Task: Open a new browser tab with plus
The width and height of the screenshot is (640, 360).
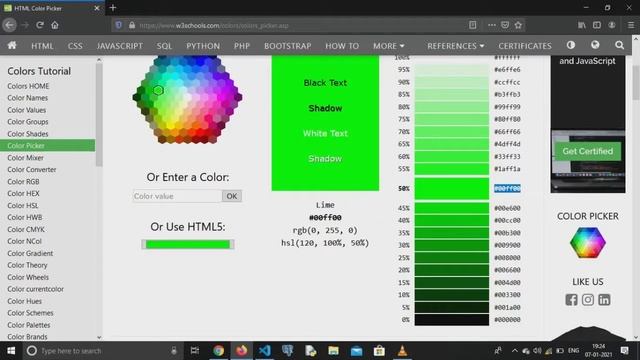Action: coord(113,7)
